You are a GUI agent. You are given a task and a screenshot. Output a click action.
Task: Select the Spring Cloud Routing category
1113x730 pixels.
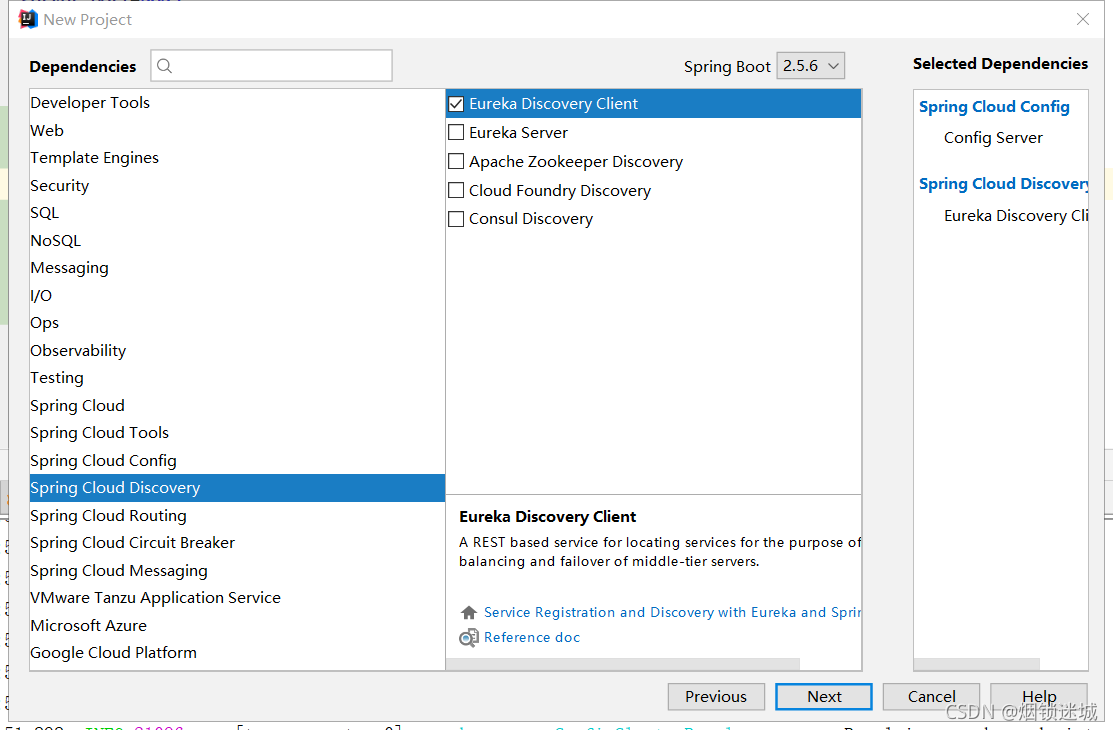pyautogui.click(x=108, y=515)
